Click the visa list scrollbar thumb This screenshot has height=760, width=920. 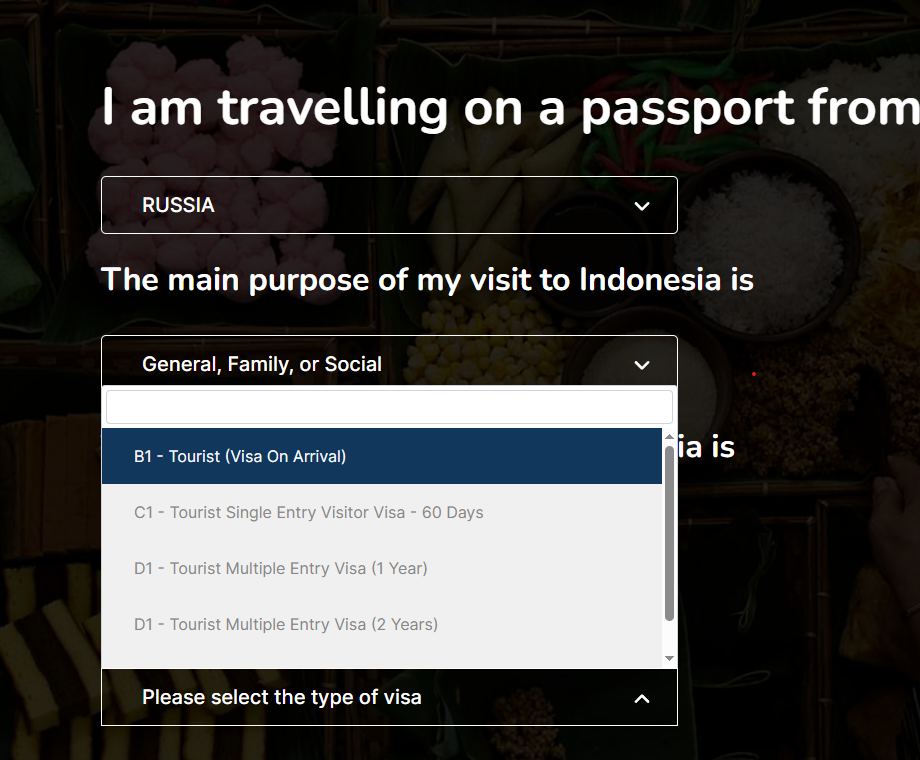click(669, 530)
